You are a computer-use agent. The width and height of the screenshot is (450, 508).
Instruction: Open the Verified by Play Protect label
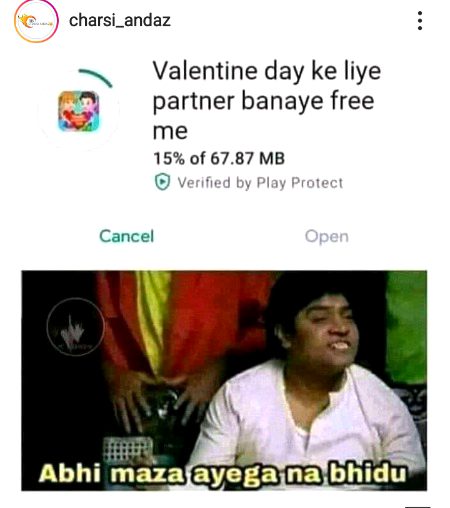coord(260,183)
